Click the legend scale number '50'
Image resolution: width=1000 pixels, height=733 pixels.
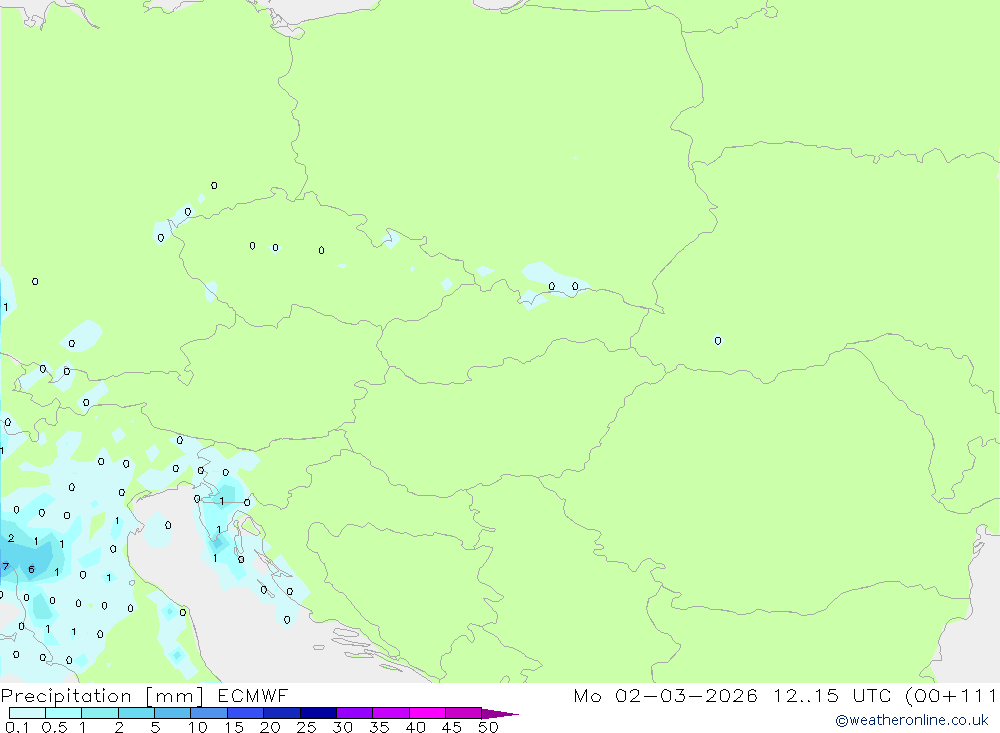pos(488,727)
